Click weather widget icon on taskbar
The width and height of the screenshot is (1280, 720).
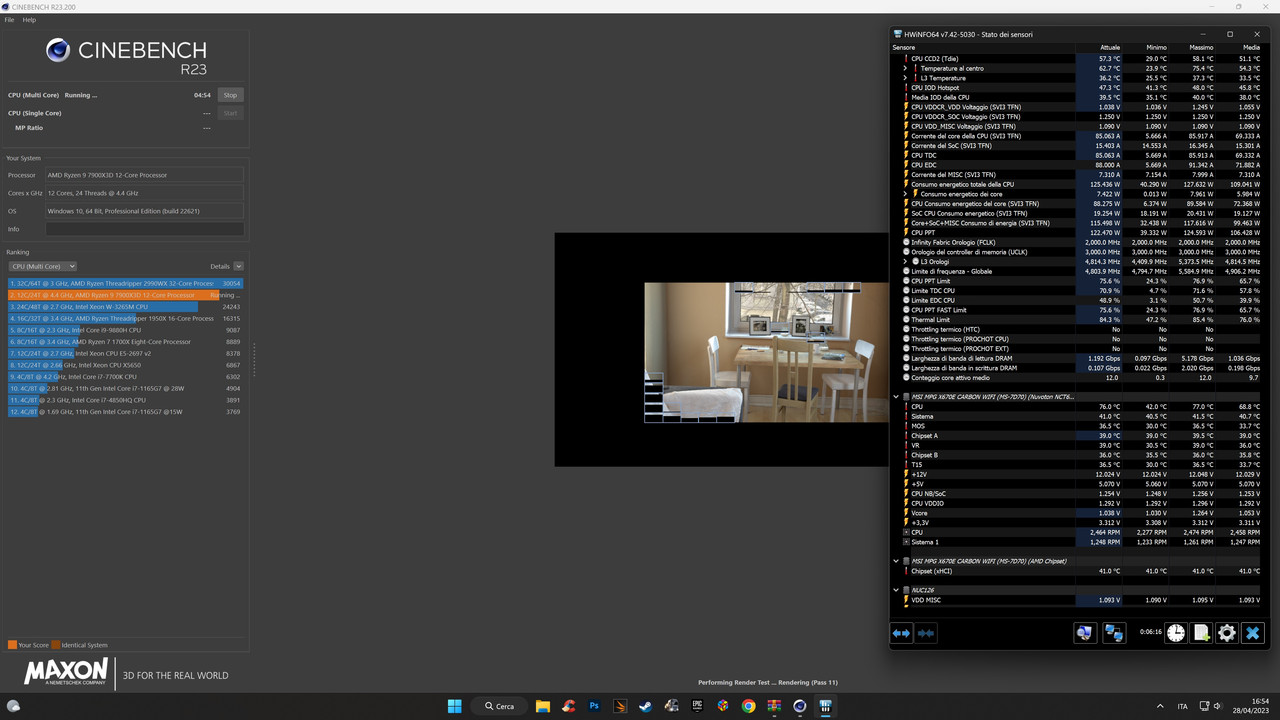point(14,706)
